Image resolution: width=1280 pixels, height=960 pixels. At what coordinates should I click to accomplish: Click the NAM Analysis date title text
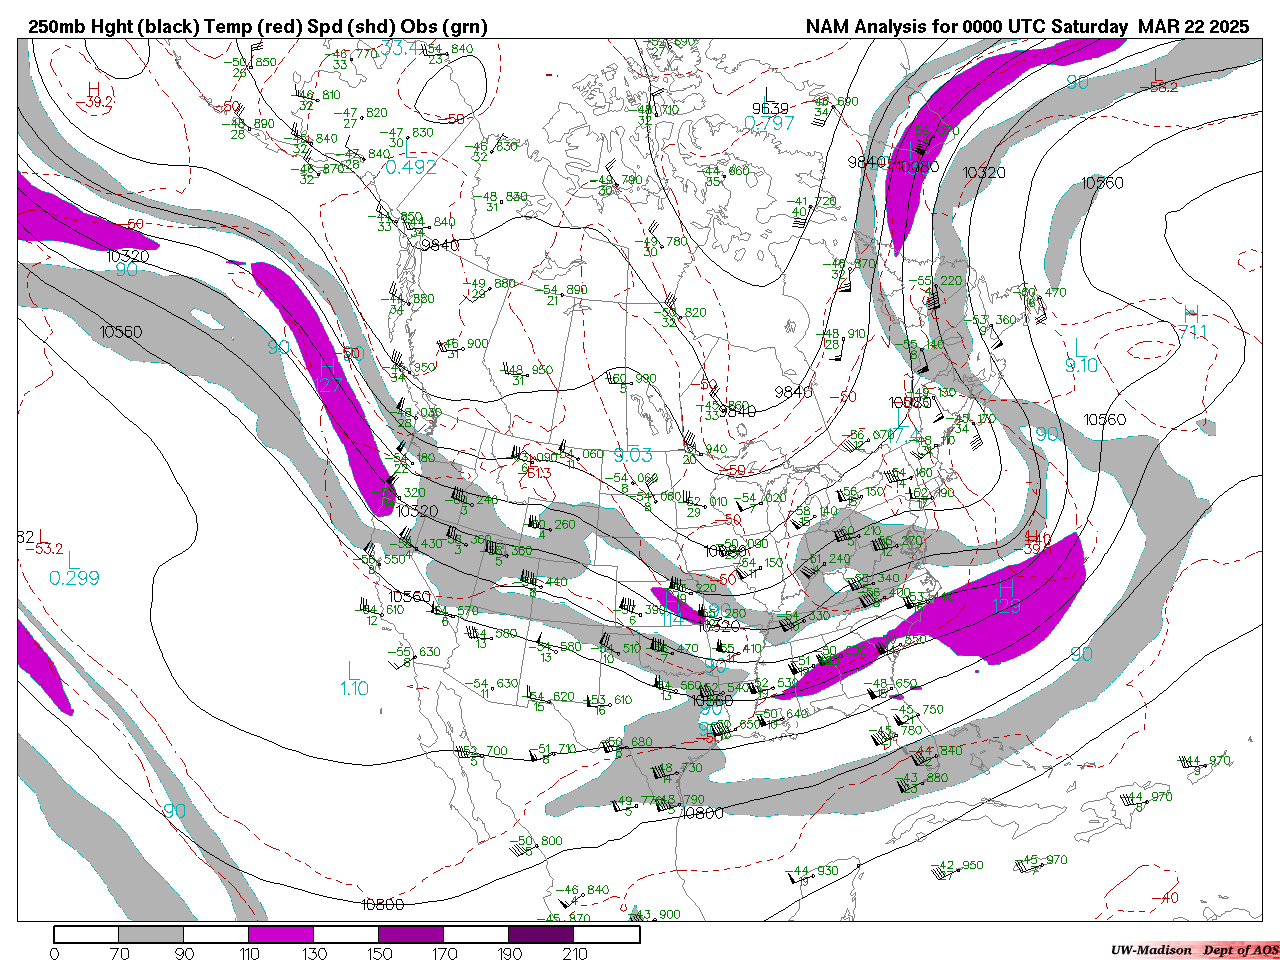tap(1027, 27)
